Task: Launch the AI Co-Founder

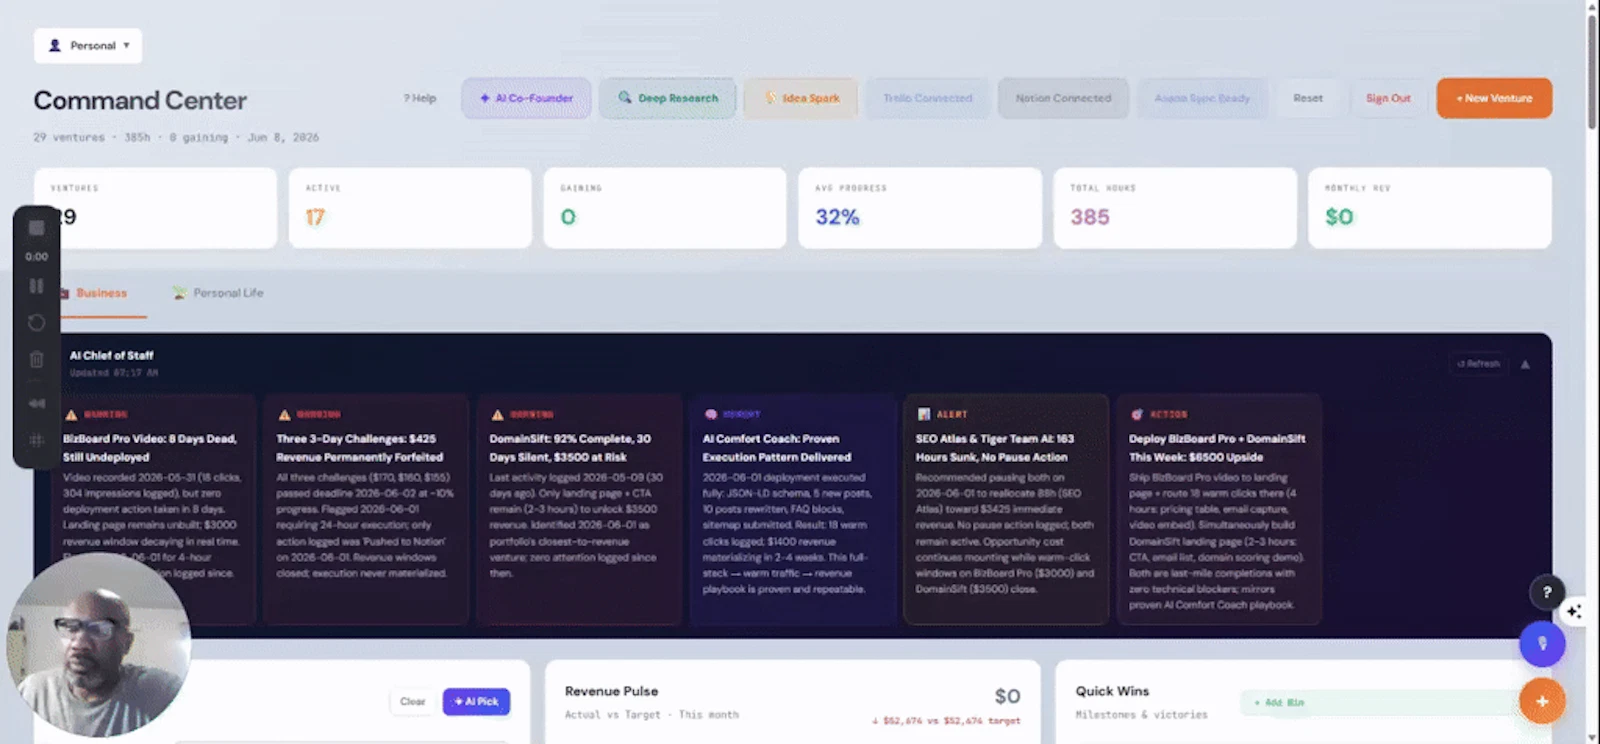Action: pyautogui.click(x=526, y=98)
